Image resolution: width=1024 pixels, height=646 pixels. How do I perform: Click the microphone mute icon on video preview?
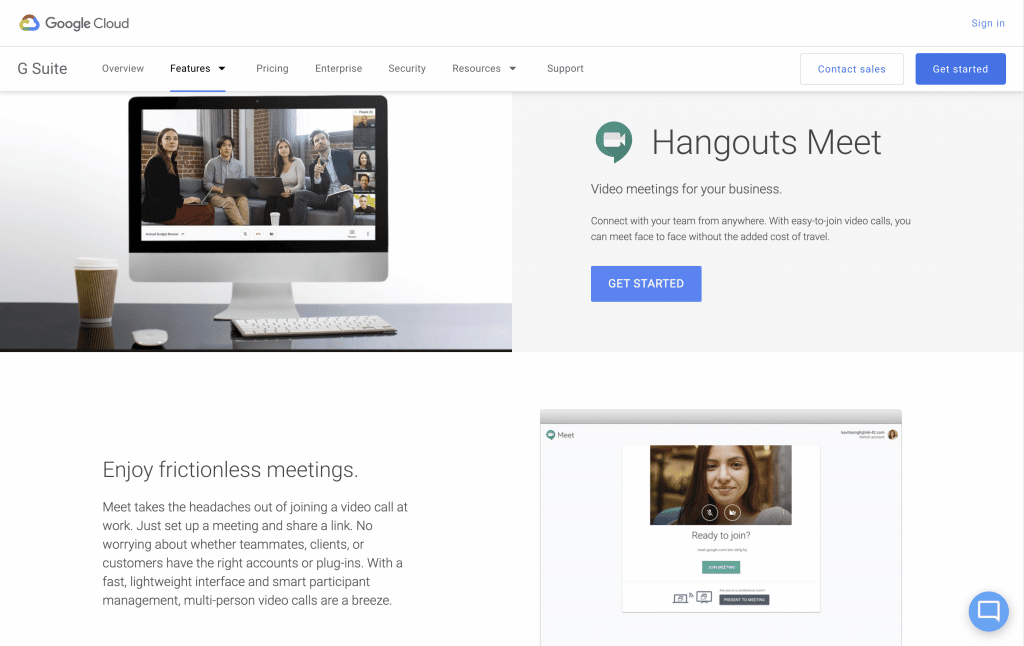[710, 513]
